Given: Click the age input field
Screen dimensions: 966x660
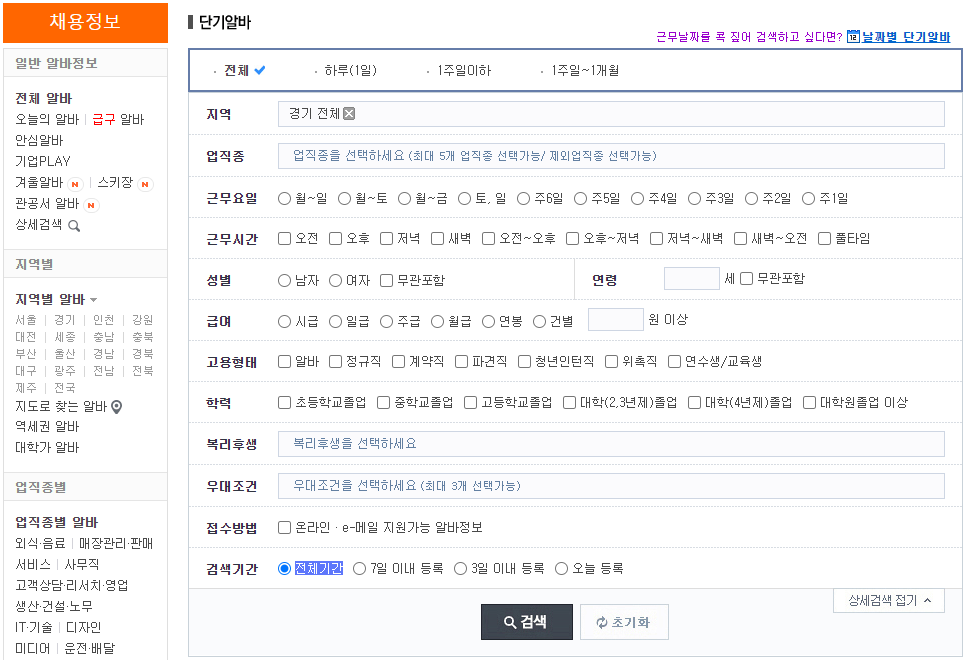Looking at the screenshot, I should click(x=692, y=279).
